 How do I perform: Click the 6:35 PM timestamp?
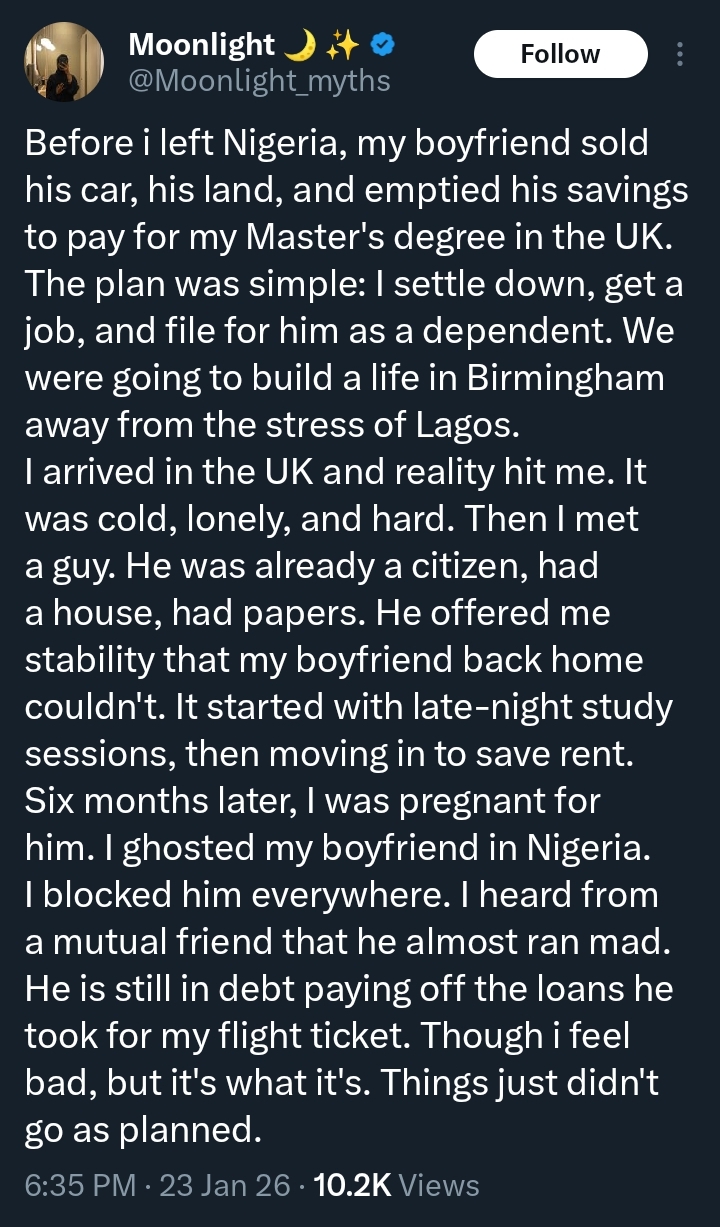pyautogui.click(x=80, y=1185)
